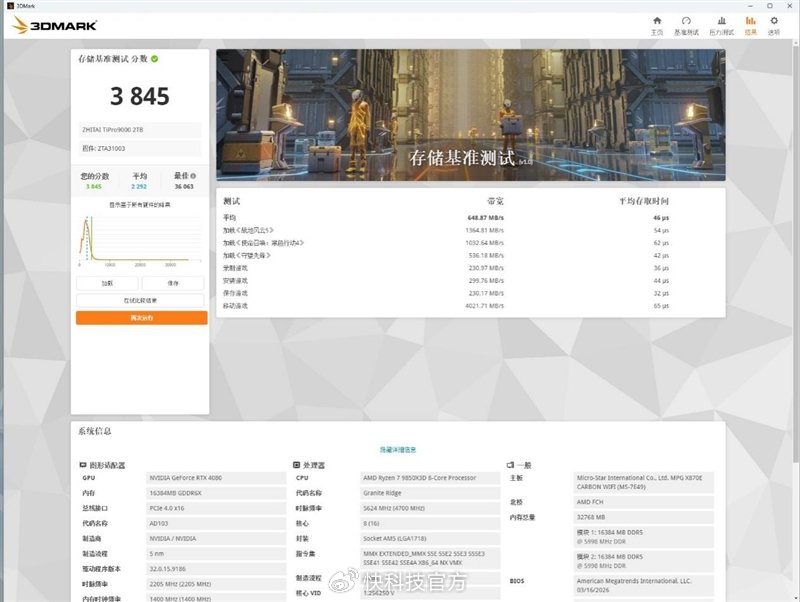Click the info icon next to 最佳
This screenshot has width=800, height=602.
(x=193, y=176)
